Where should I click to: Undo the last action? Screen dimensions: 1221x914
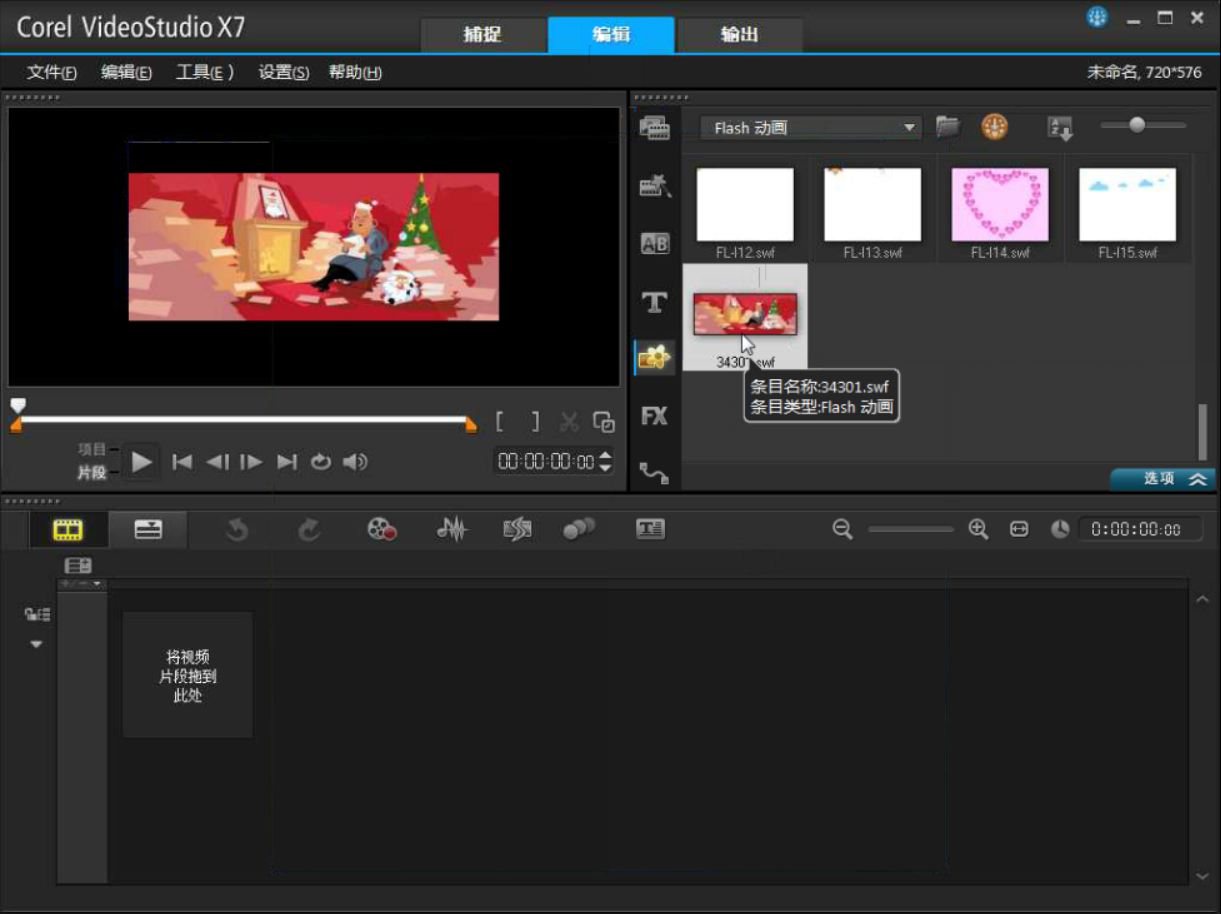[236, 530]
